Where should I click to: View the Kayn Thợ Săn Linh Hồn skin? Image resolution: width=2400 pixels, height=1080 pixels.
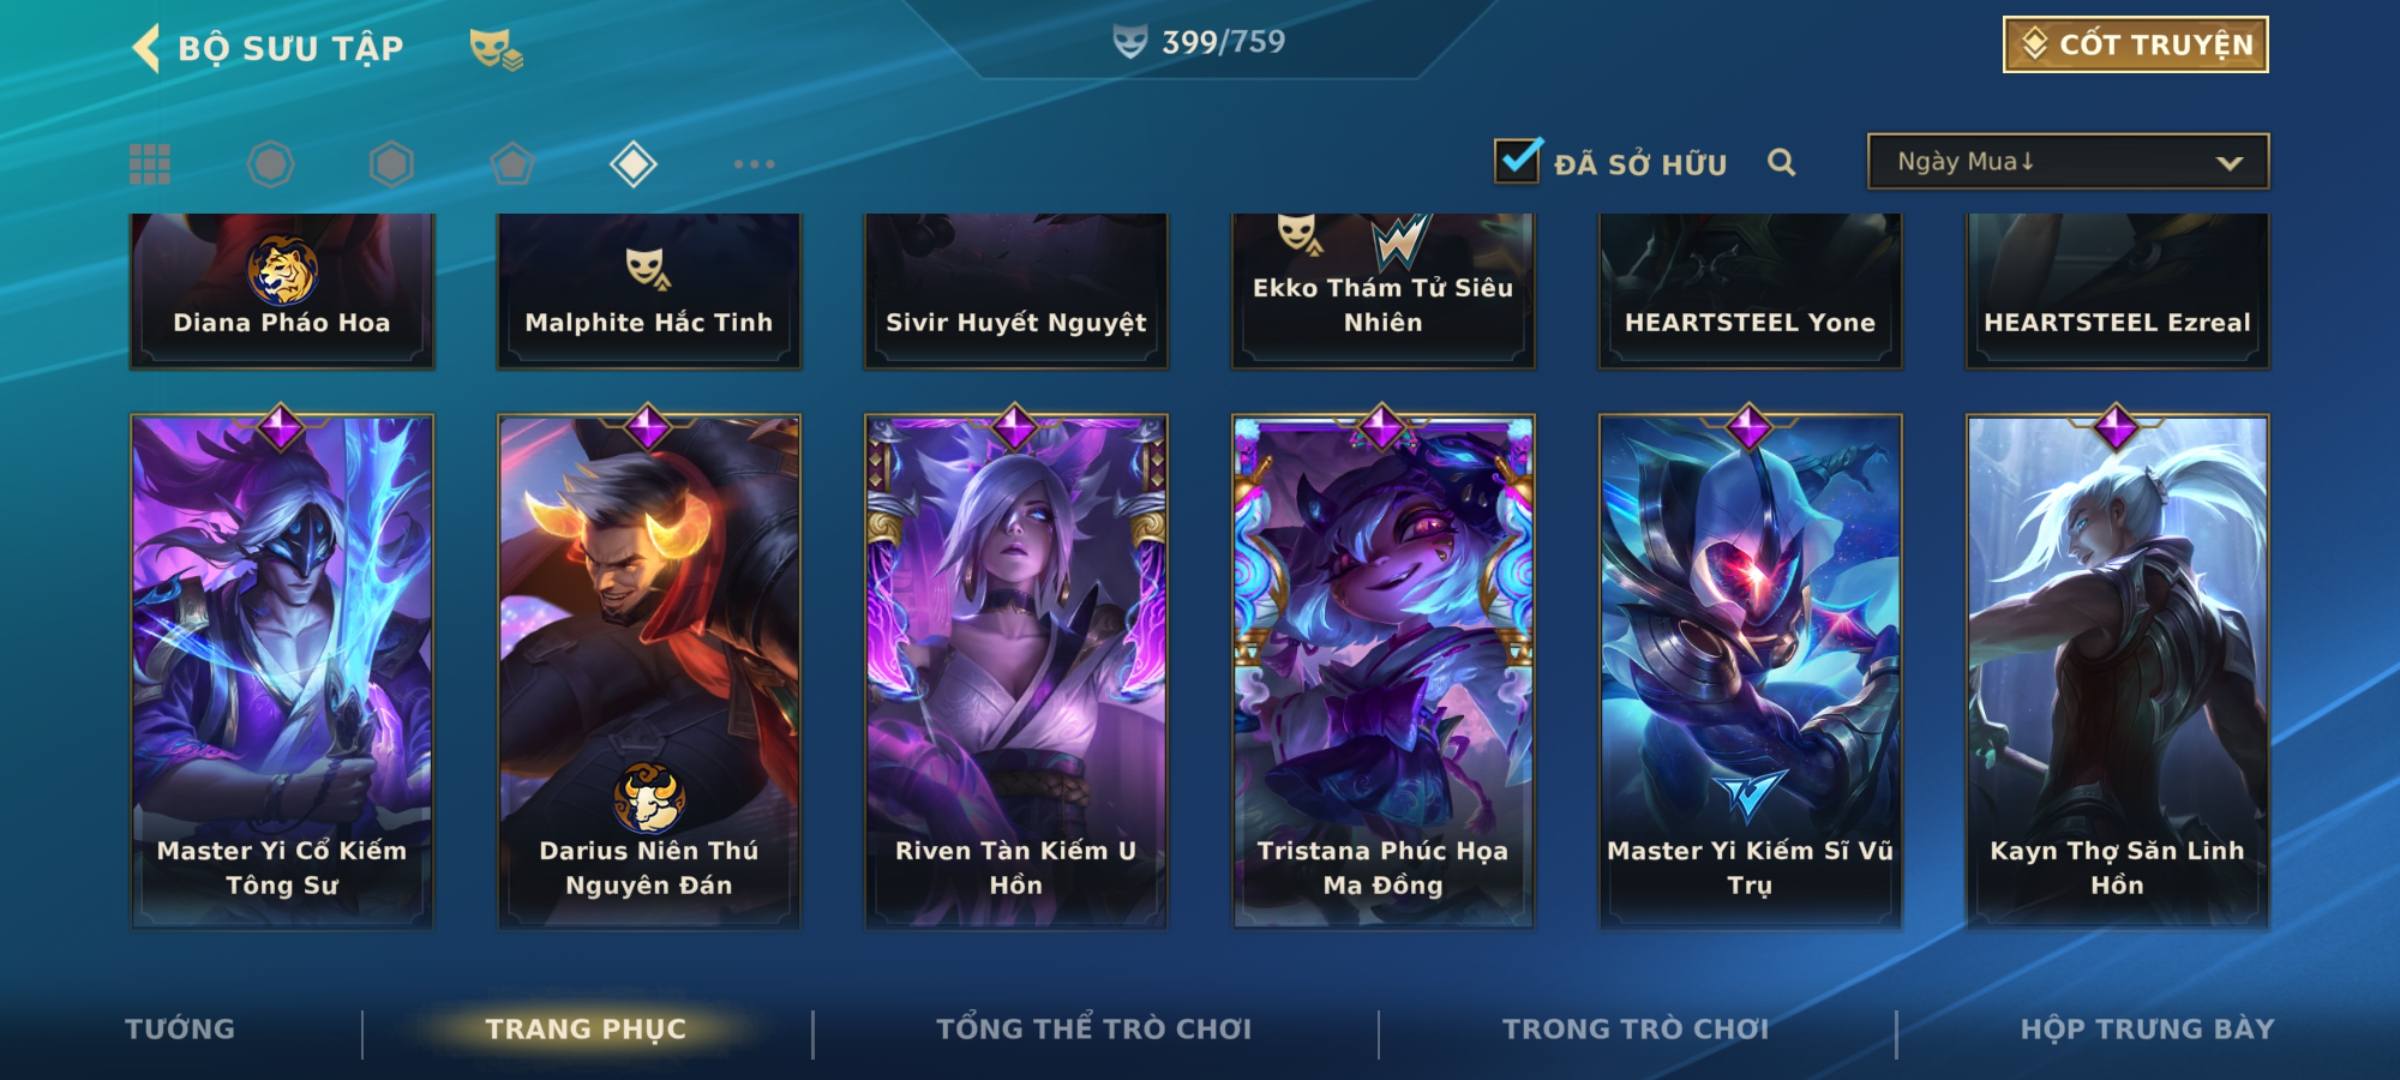[x=2117, y=671]
